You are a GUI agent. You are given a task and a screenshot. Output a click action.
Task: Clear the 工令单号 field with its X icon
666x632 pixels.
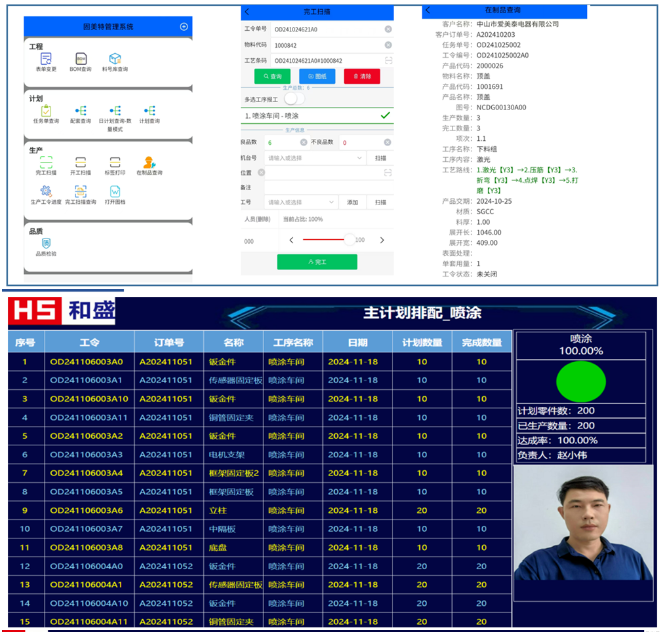point(387,29)
